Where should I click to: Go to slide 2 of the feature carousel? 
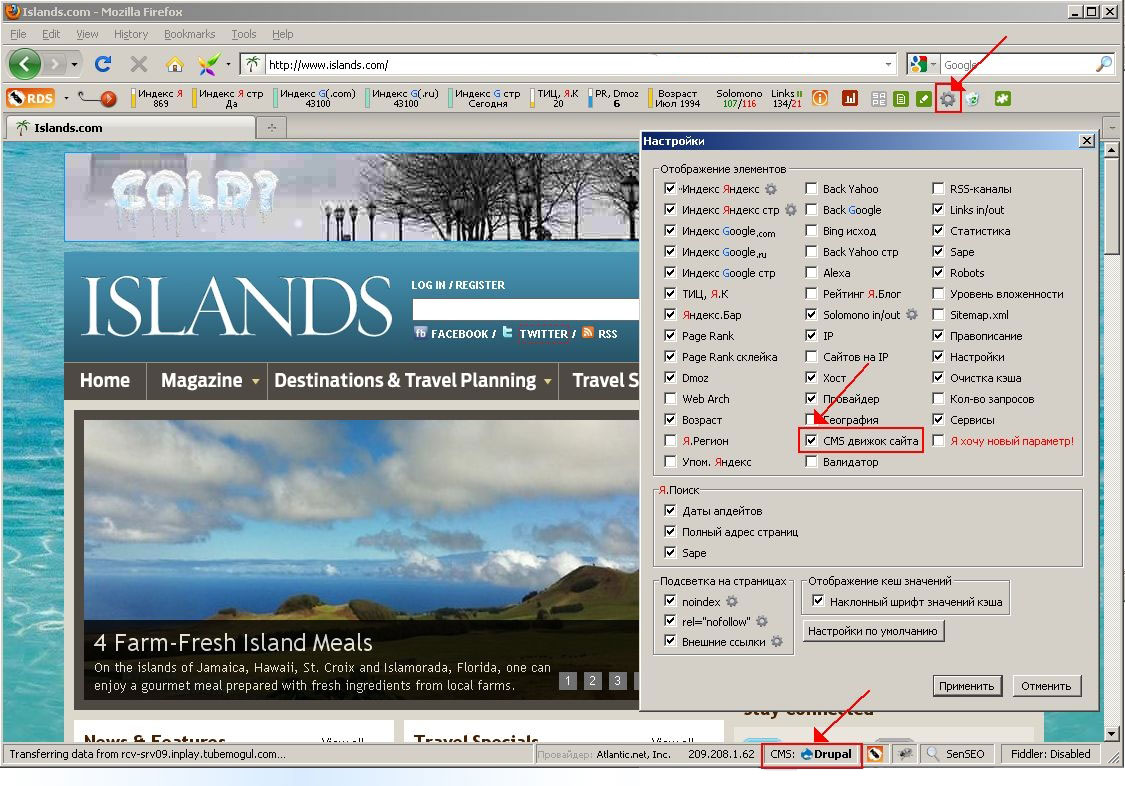593,681
